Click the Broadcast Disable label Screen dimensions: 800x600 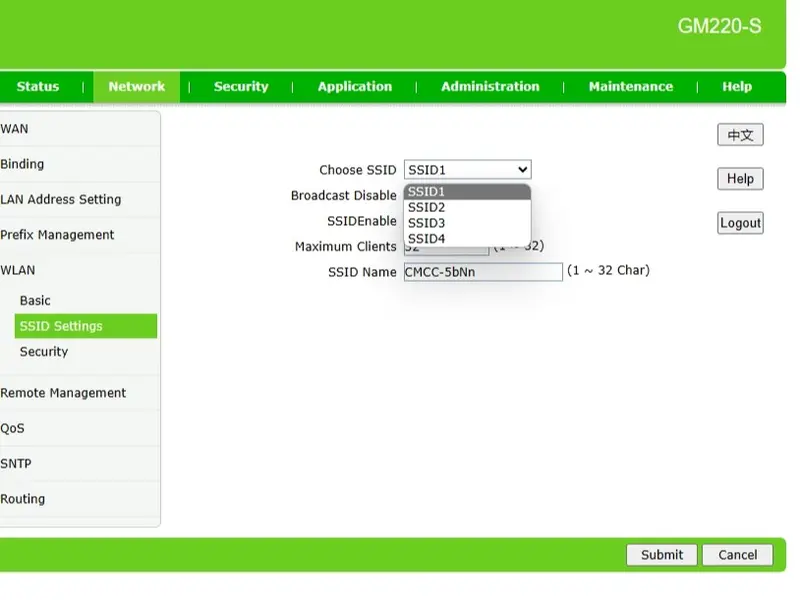tap(343, 195)
